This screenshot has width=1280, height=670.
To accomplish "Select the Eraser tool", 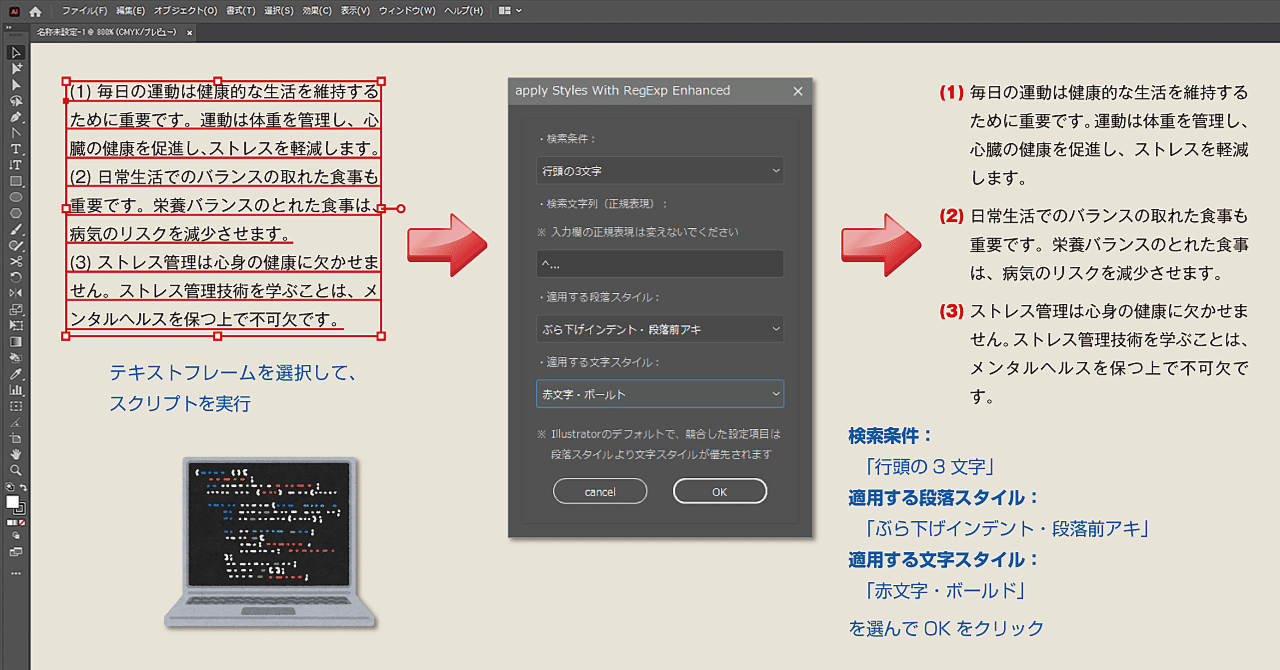I will (13, 260).
